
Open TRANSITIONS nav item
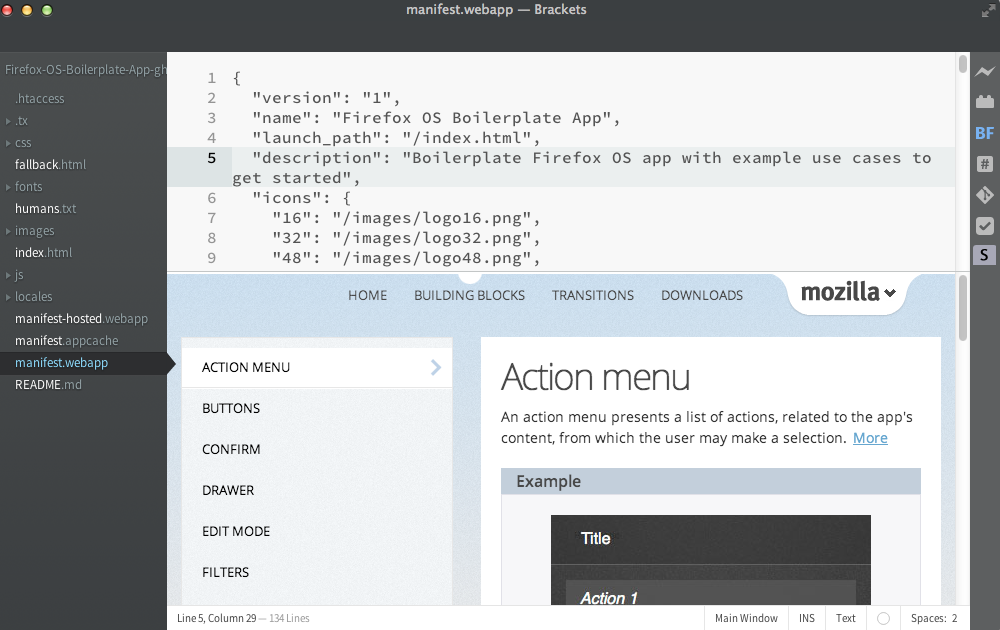(593, 296)
